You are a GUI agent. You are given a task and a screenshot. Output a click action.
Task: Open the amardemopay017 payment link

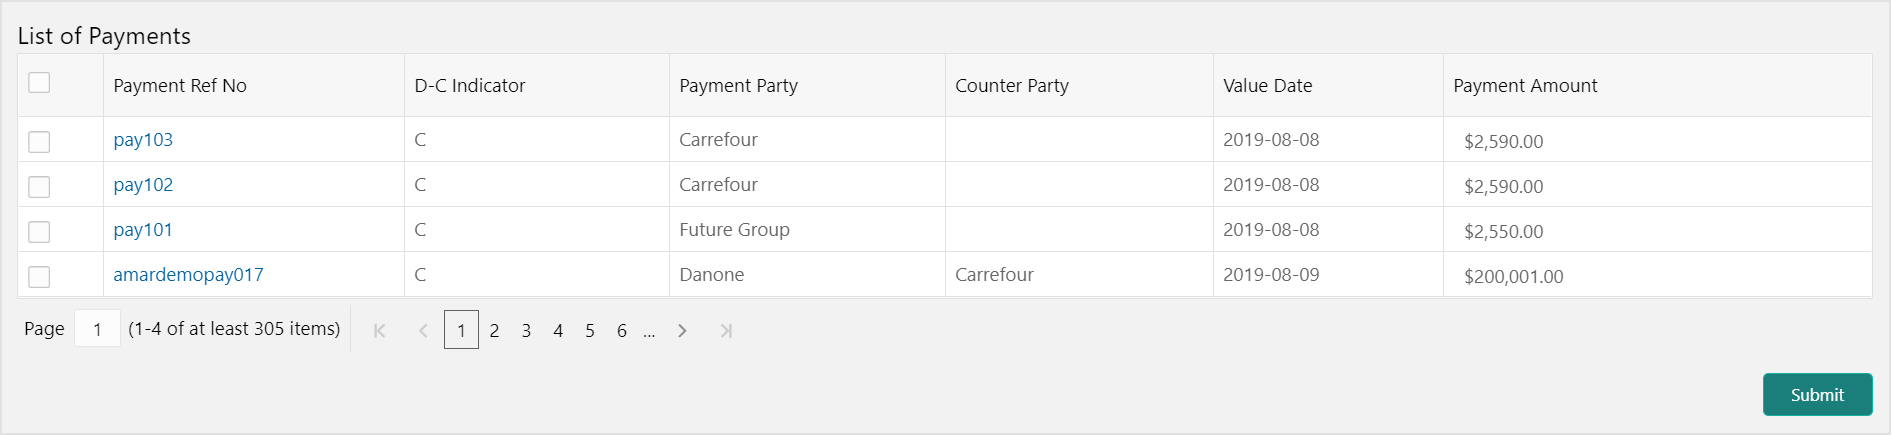click(188, 275)
